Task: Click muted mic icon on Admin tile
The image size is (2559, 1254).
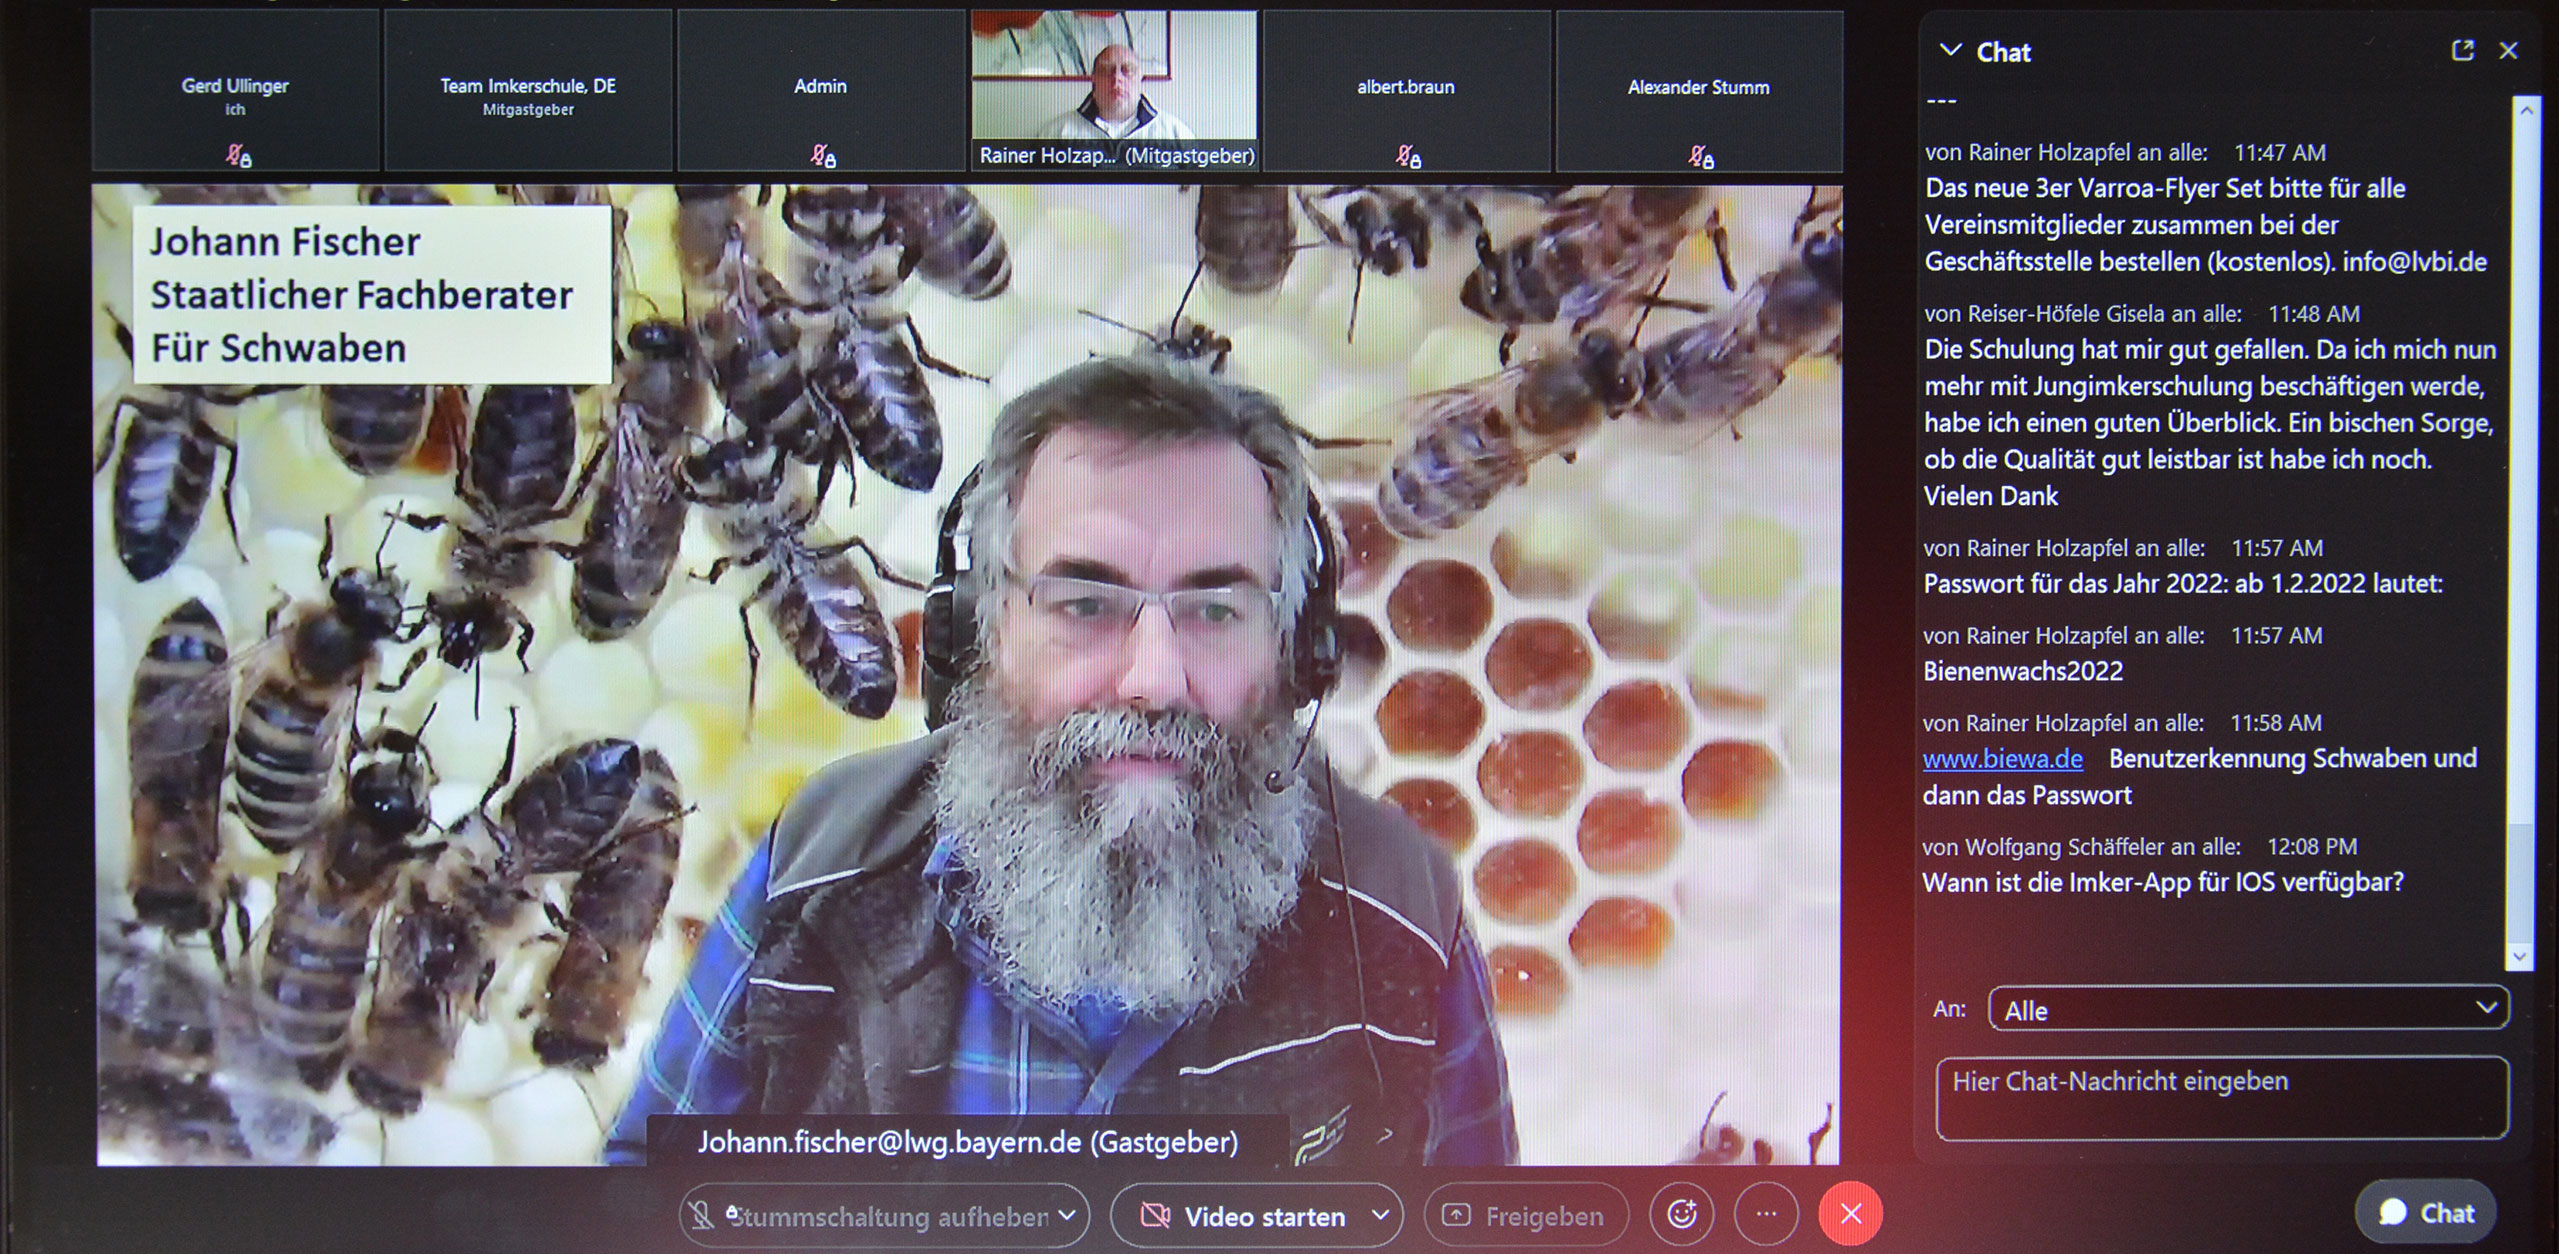Action: 822,155
